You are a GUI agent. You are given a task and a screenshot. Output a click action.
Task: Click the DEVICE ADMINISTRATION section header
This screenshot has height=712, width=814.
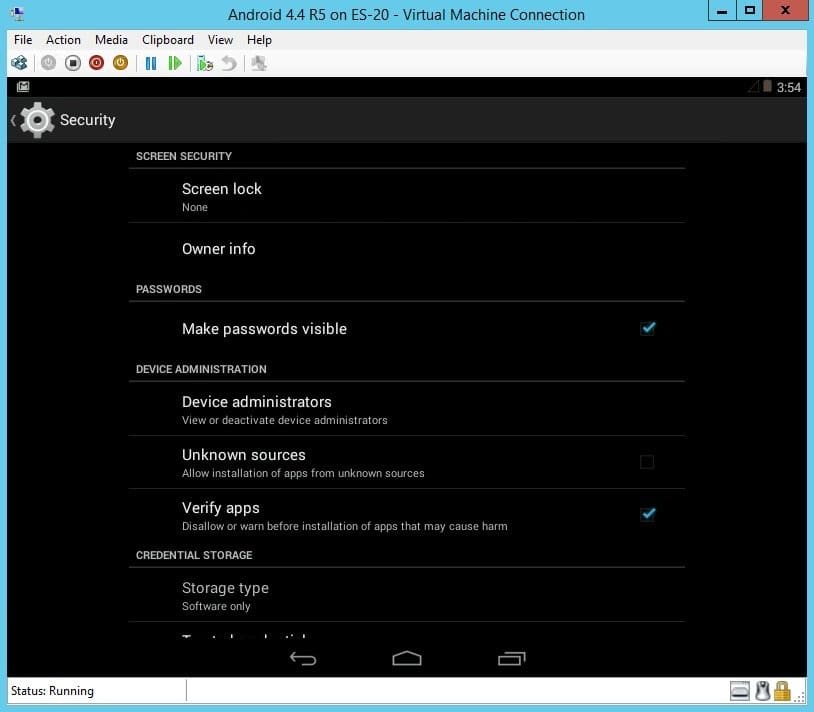[201, 369]
